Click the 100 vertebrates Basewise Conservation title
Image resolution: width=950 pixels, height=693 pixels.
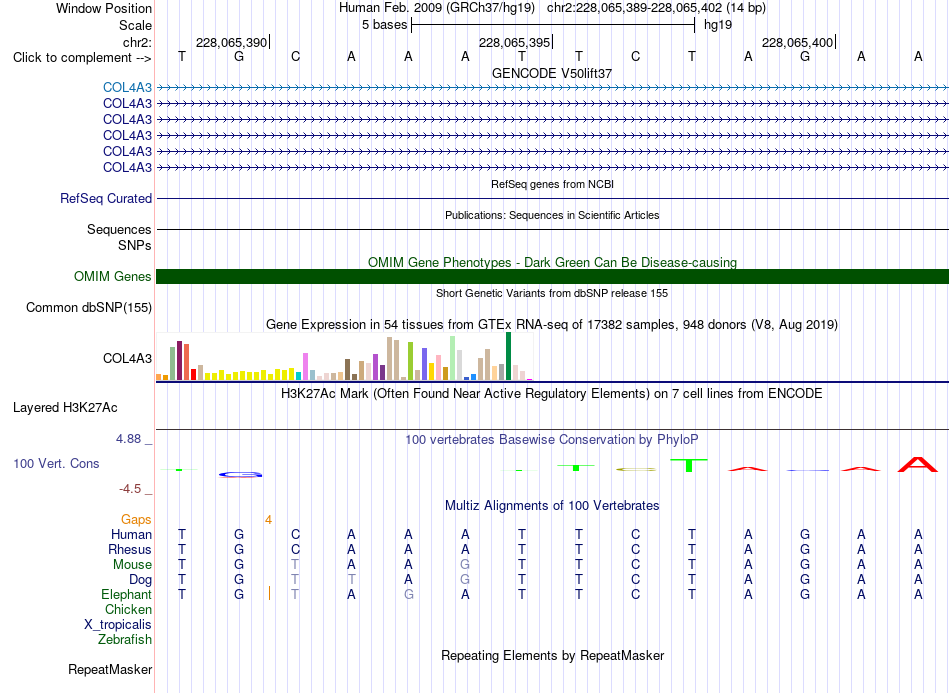[x=552, y=440]
